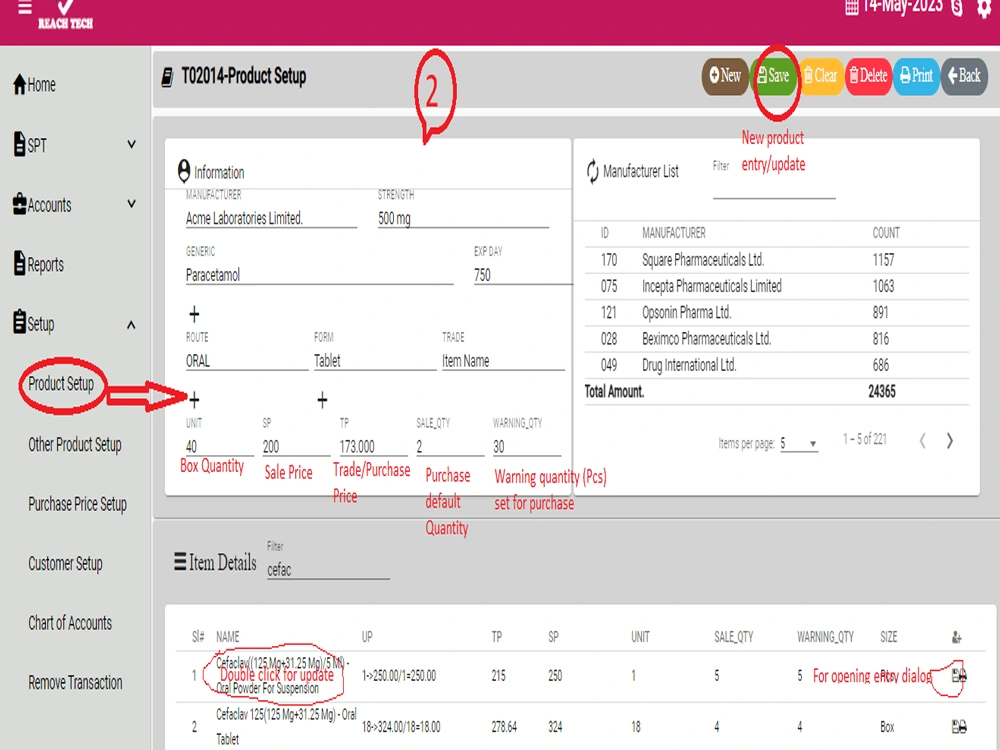Click the Save button
1000x750 pixels.
(774, 76)
